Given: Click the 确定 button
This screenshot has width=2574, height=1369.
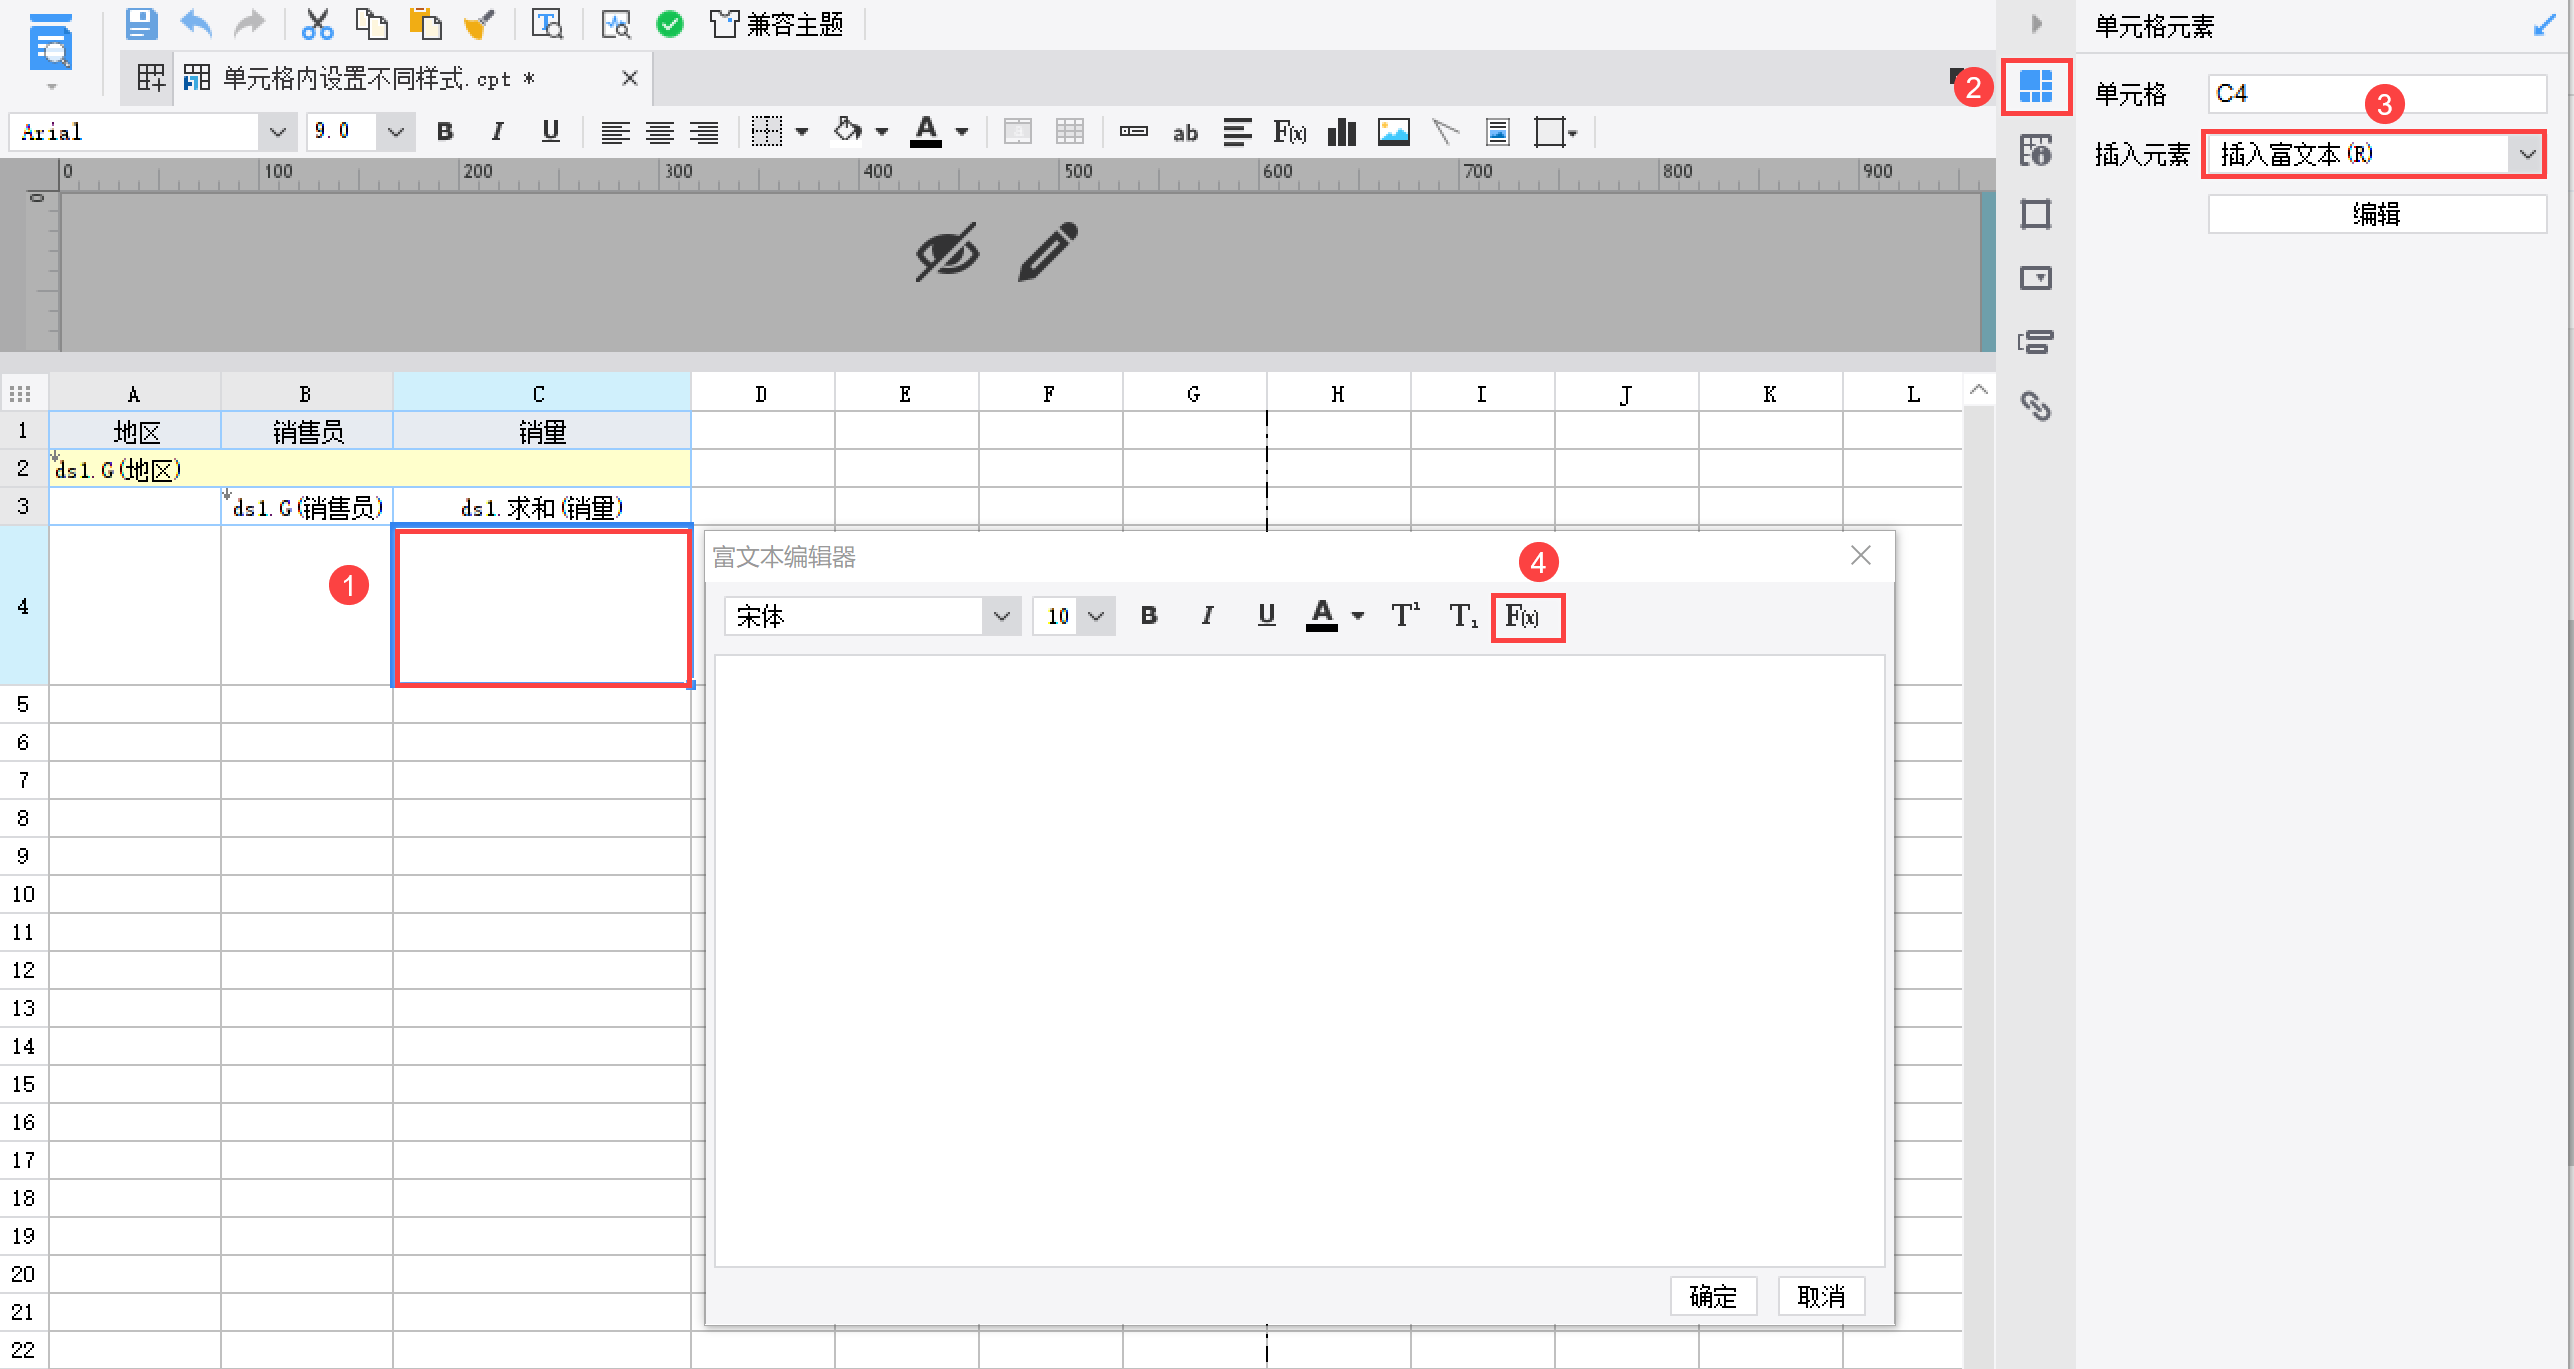Looking at the screenshot, I should [1712, 1296].
